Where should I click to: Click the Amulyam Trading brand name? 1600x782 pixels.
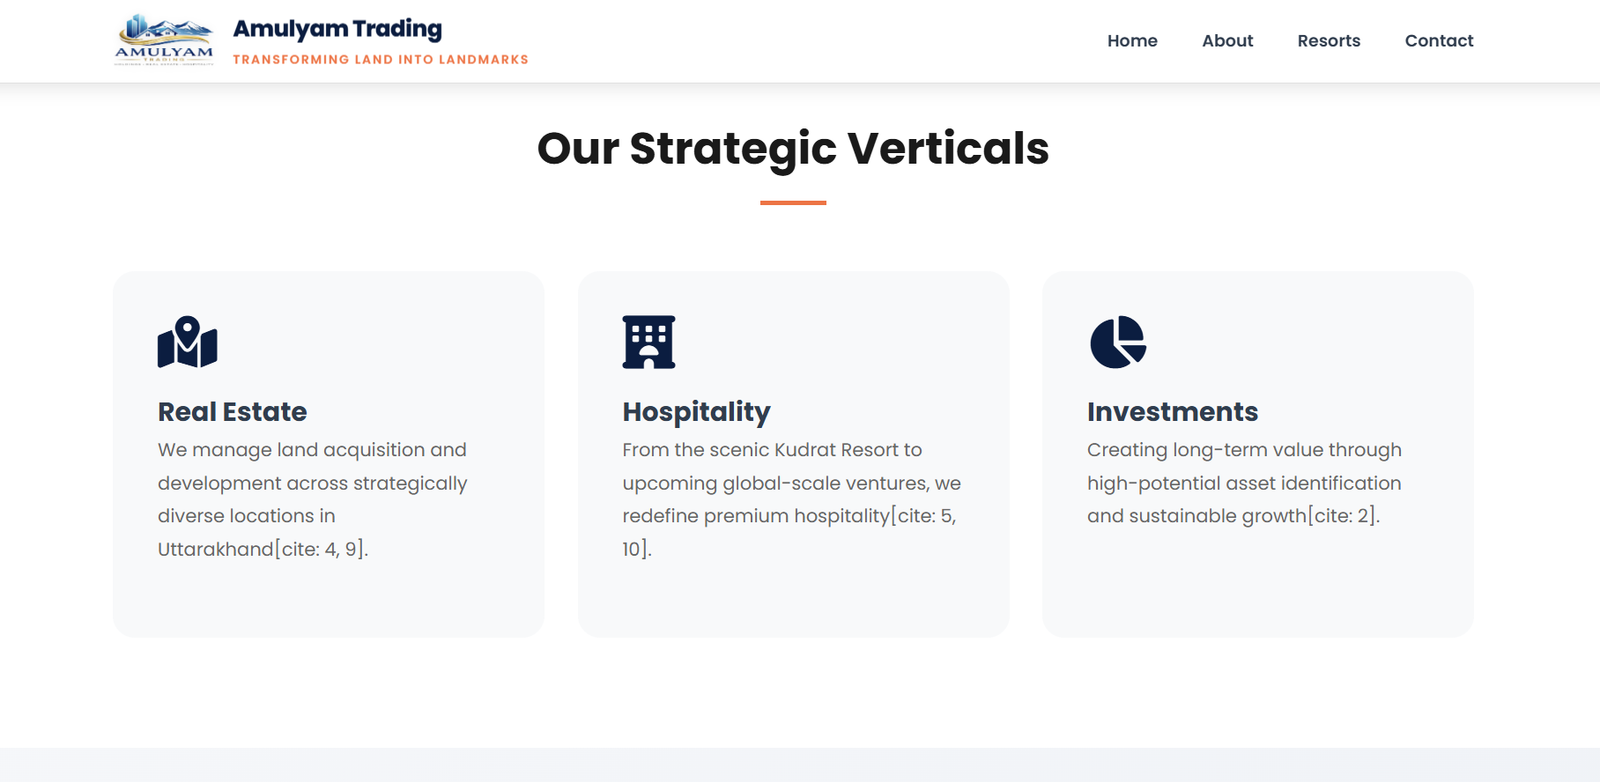coord(337,29)
